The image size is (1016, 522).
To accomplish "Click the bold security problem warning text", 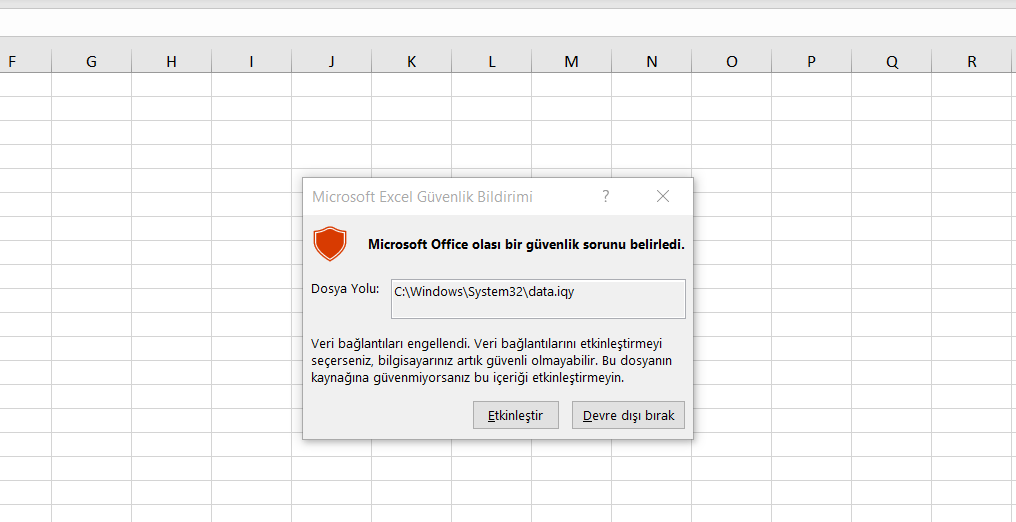I will coord(526,245).
